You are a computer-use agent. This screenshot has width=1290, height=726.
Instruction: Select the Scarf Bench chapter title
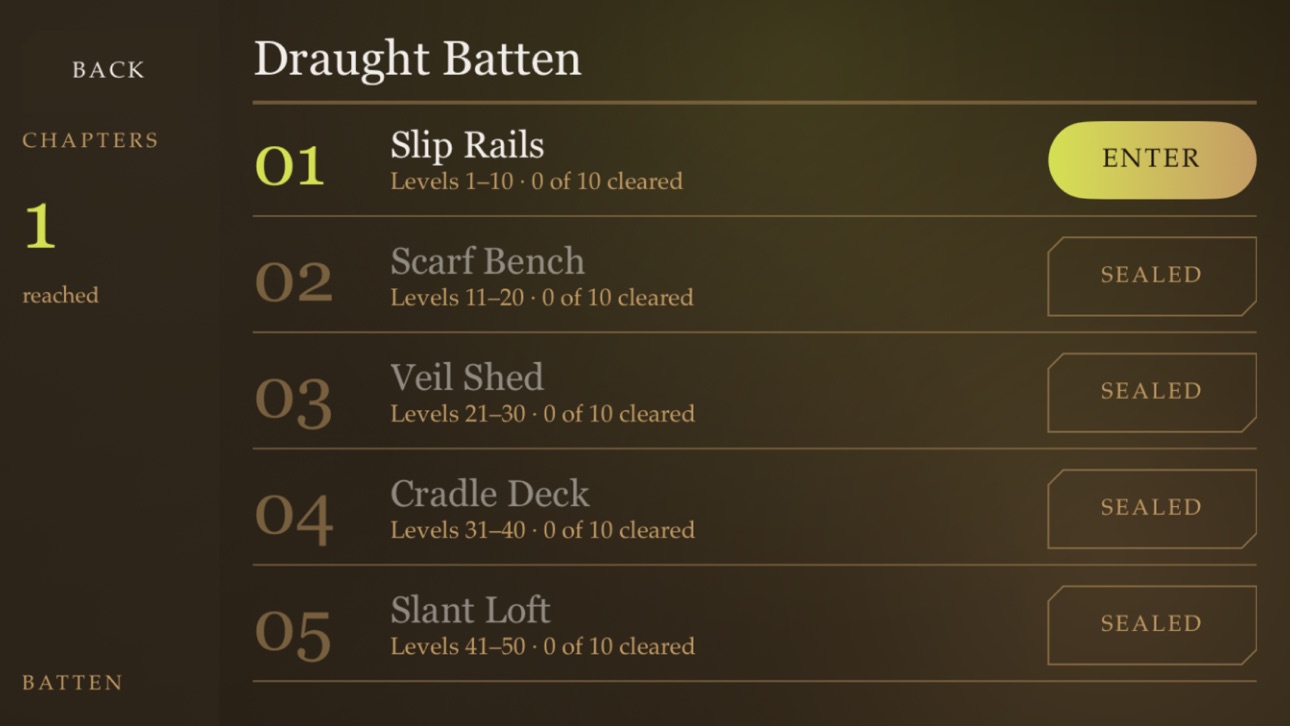click(488, 262)
